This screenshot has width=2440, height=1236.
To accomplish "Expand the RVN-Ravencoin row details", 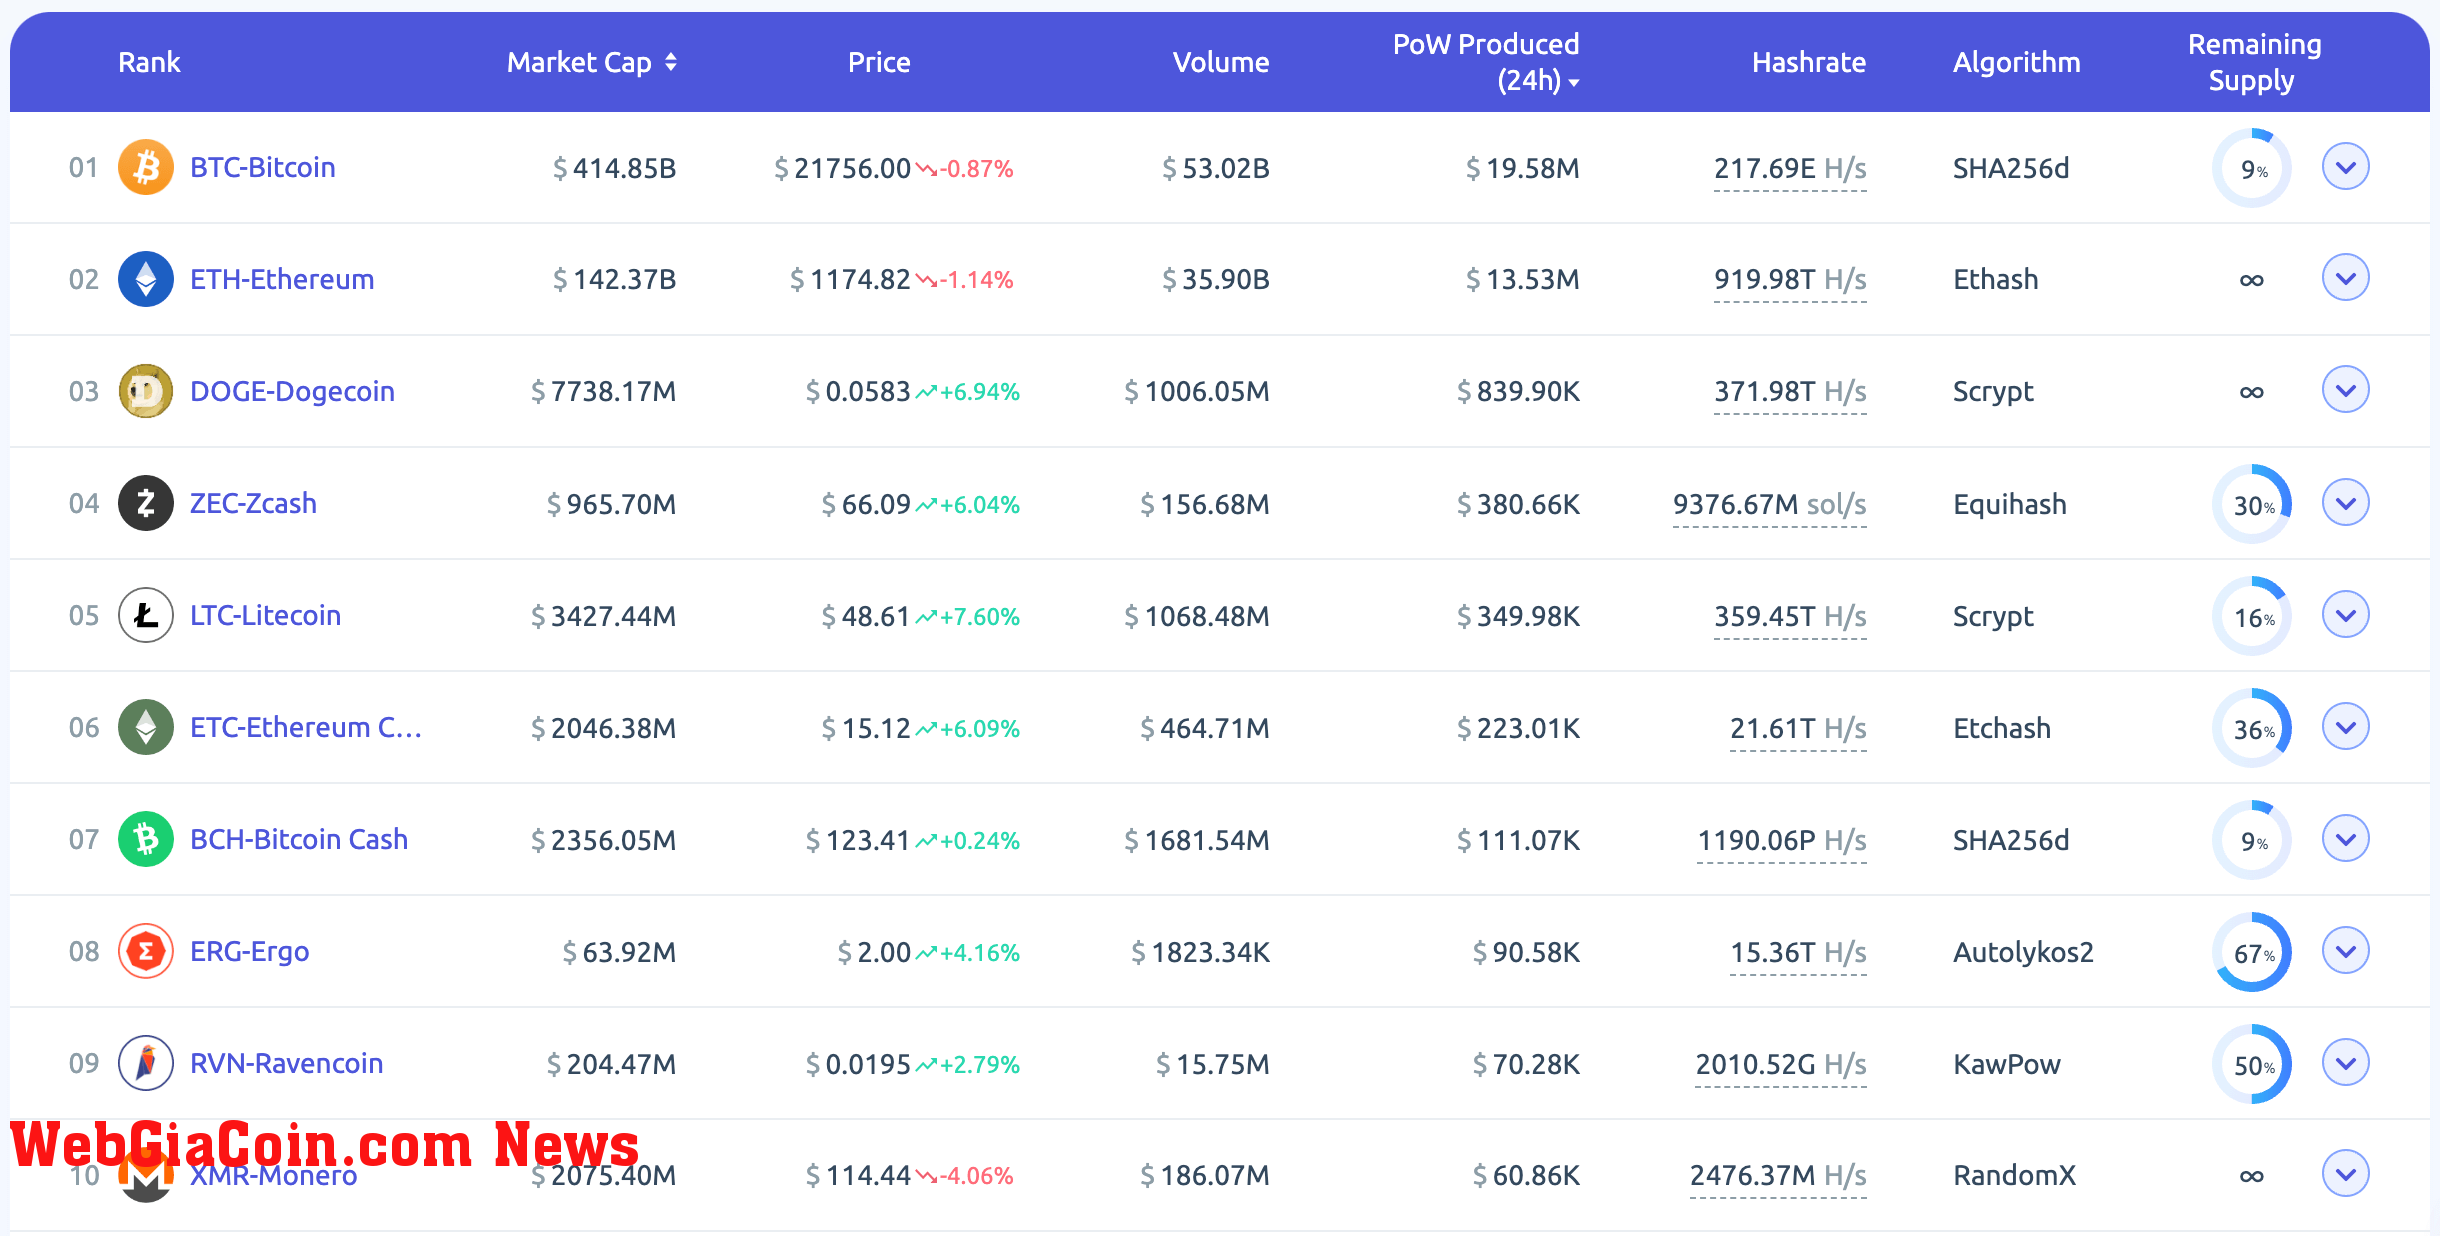I will 2346,1062.
